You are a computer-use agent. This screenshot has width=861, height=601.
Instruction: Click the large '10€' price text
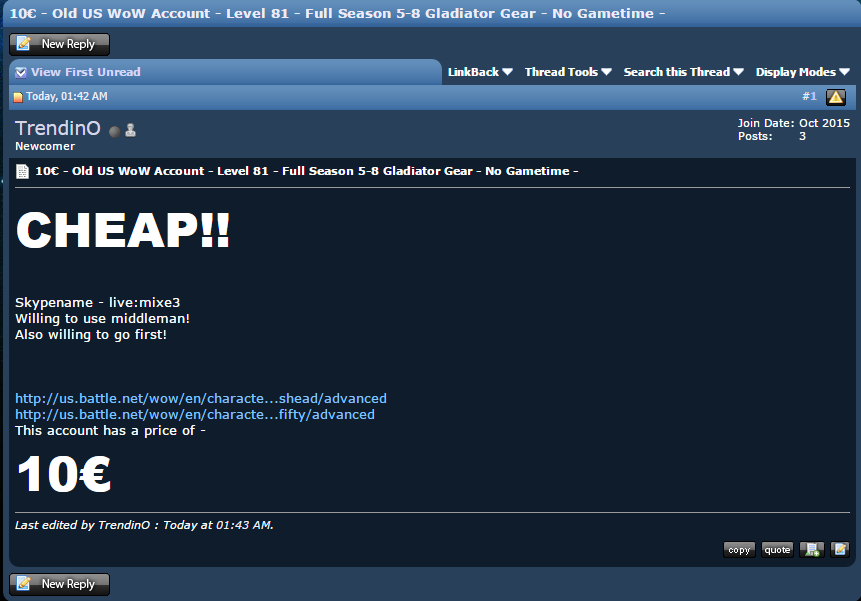64,474
